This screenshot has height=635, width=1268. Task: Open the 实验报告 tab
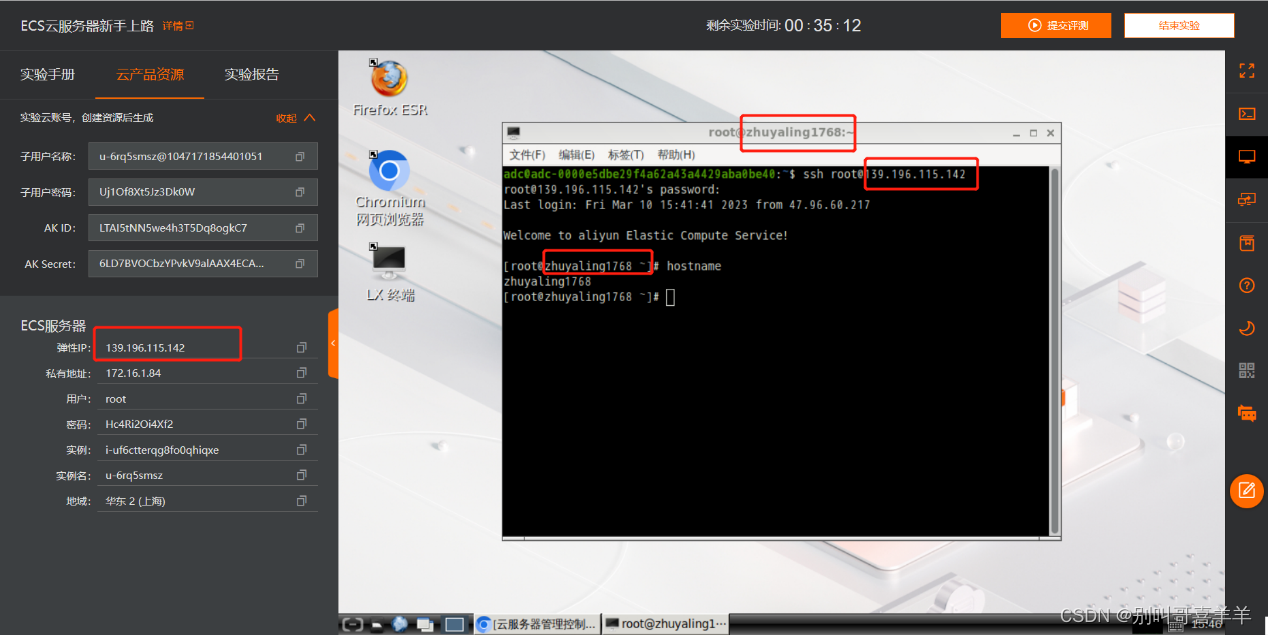(x=251, y=74)
